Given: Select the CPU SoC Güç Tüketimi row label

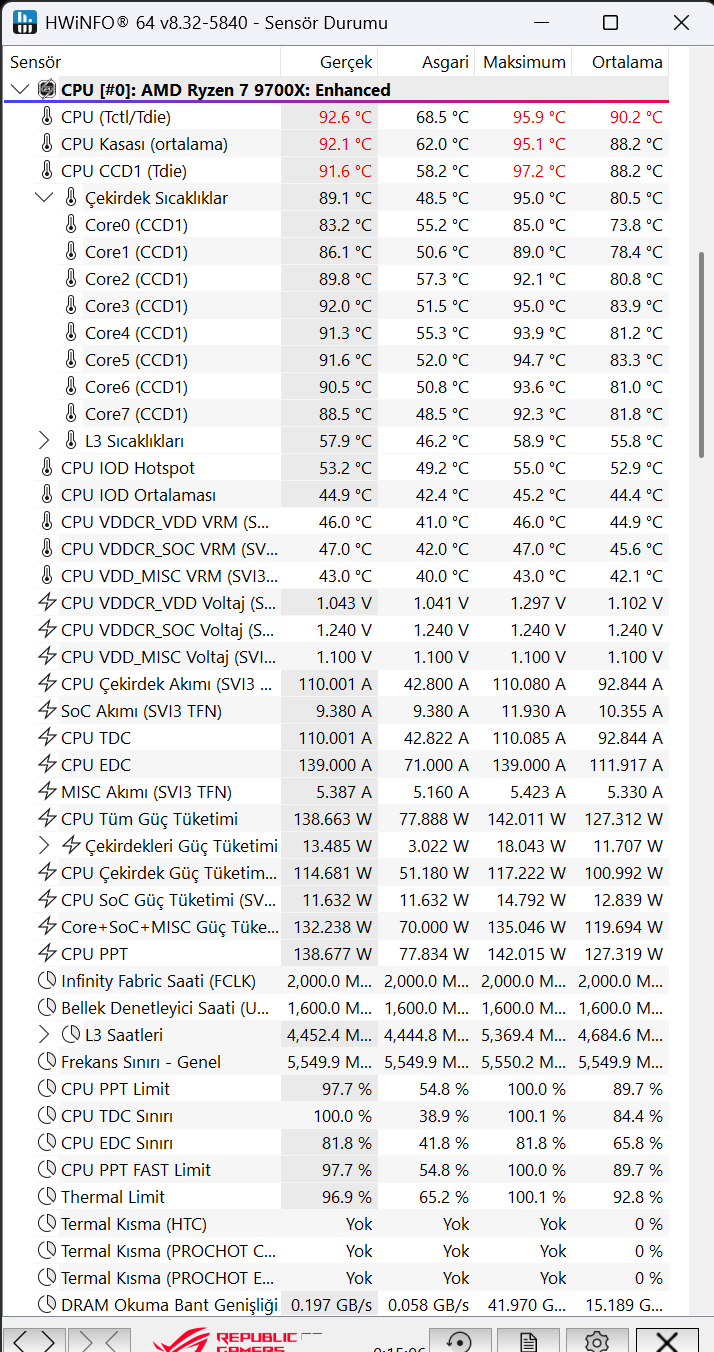Looking at the screenshot, I should coord(169,900).
